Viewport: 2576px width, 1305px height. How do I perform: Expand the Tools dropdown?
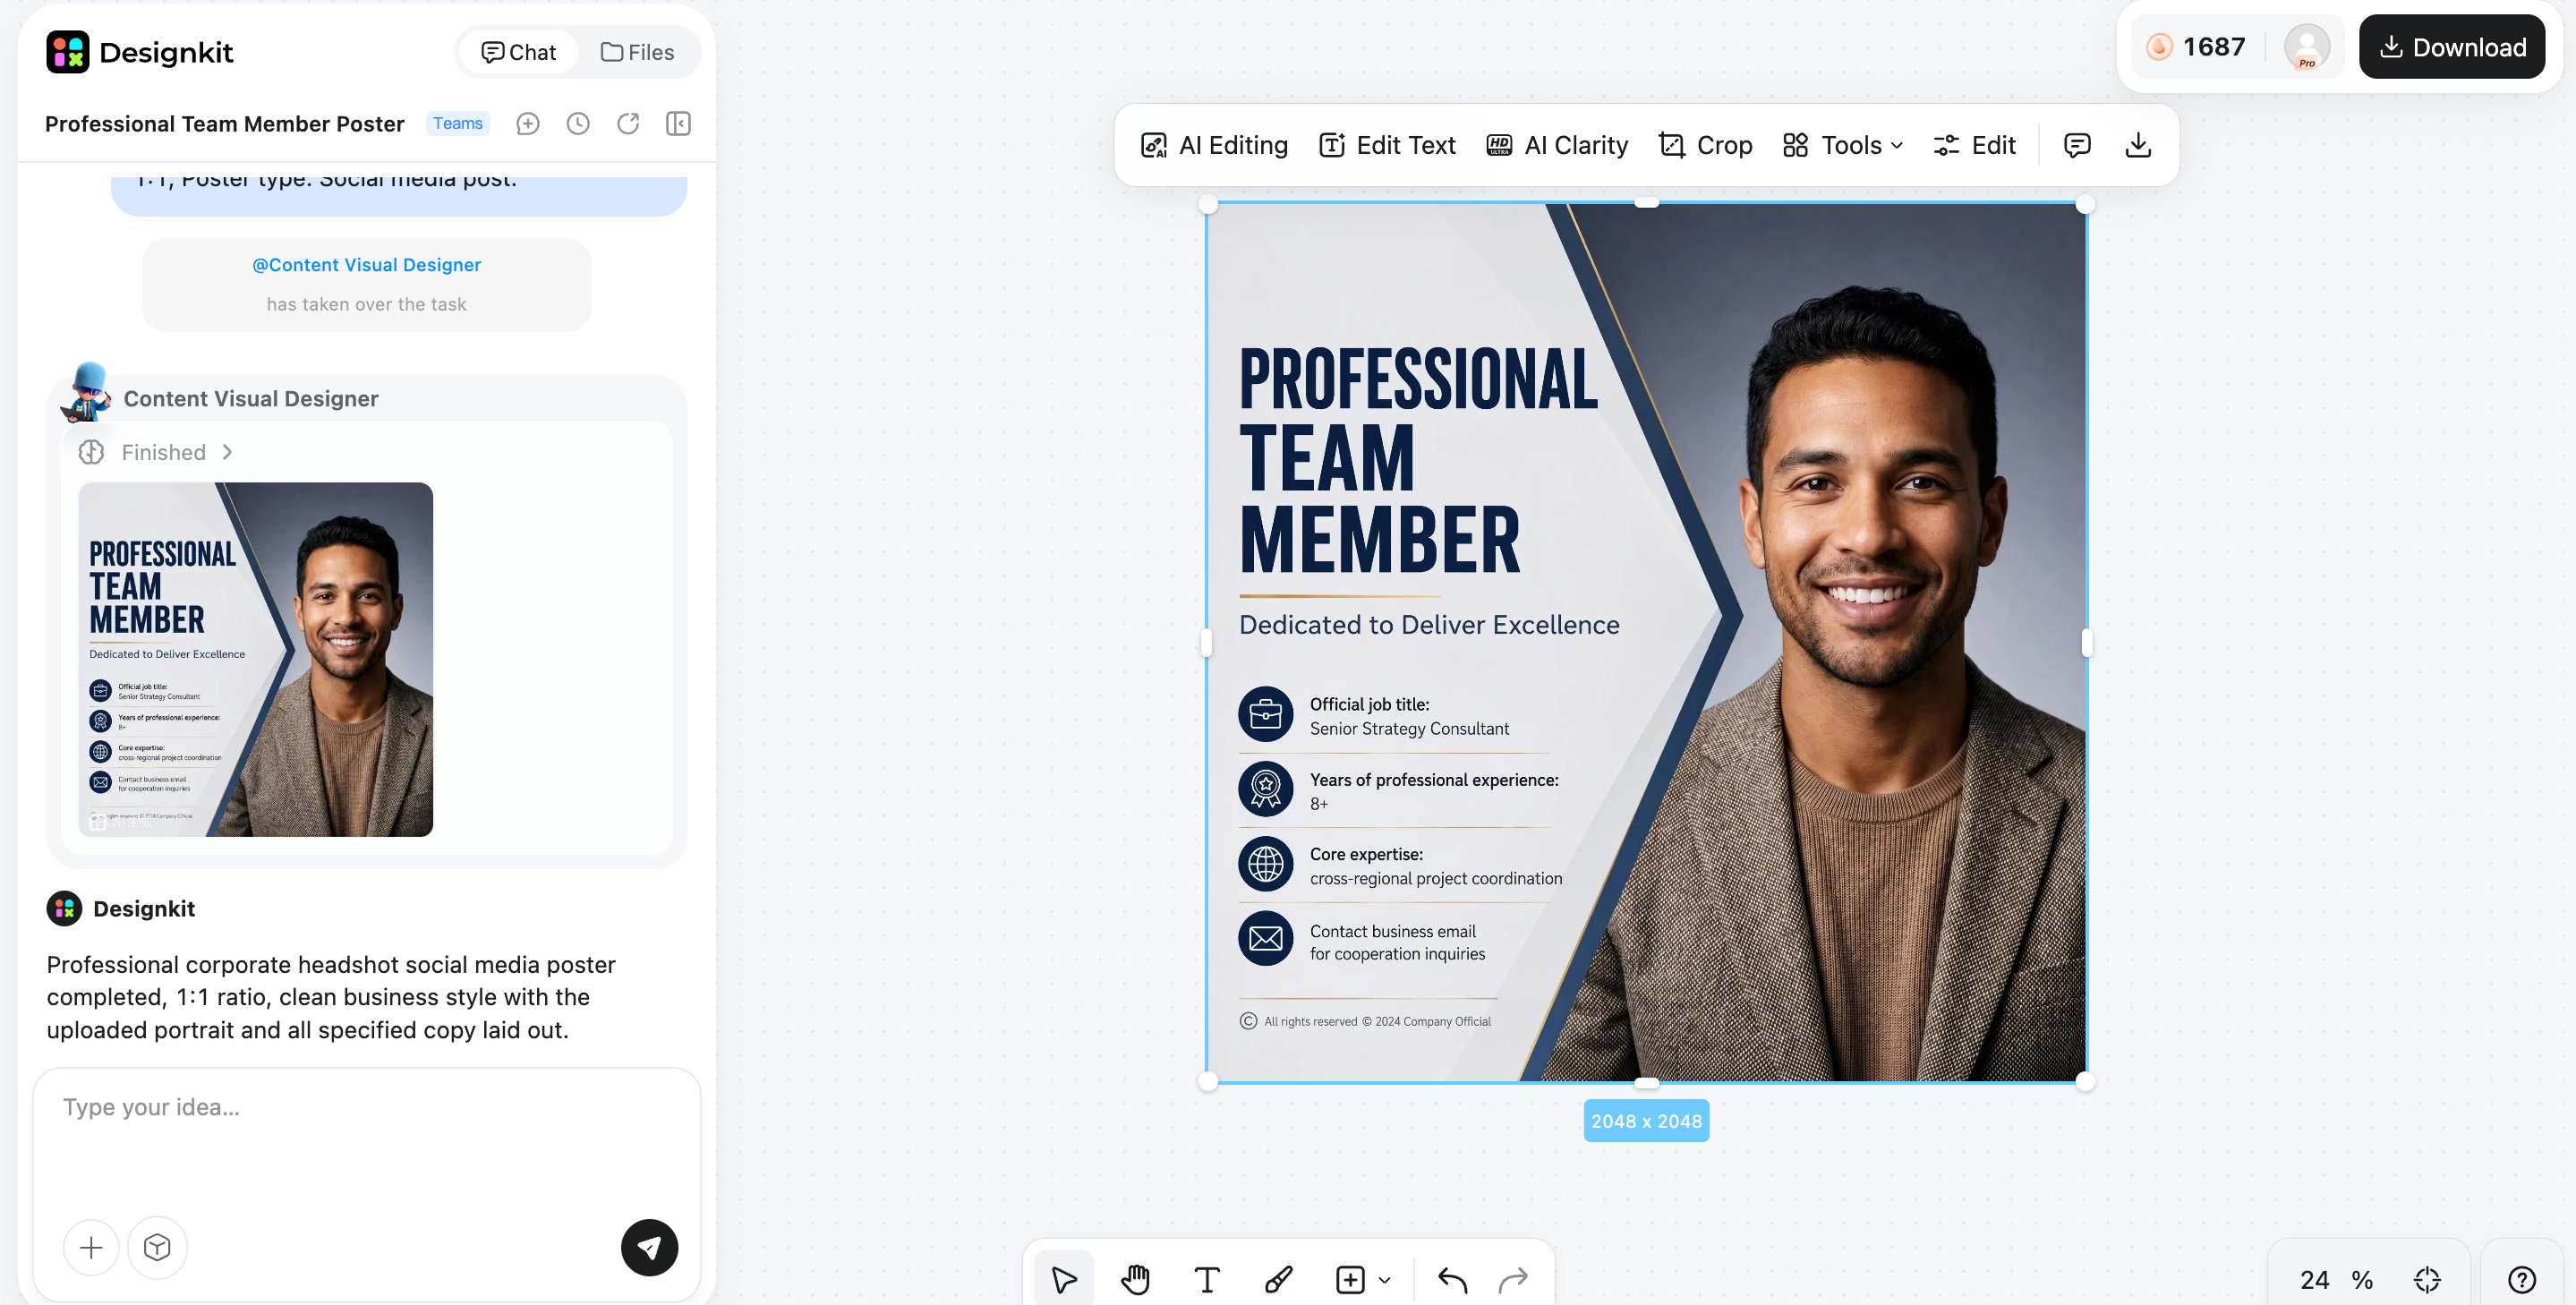click(x=1843, y=145)
